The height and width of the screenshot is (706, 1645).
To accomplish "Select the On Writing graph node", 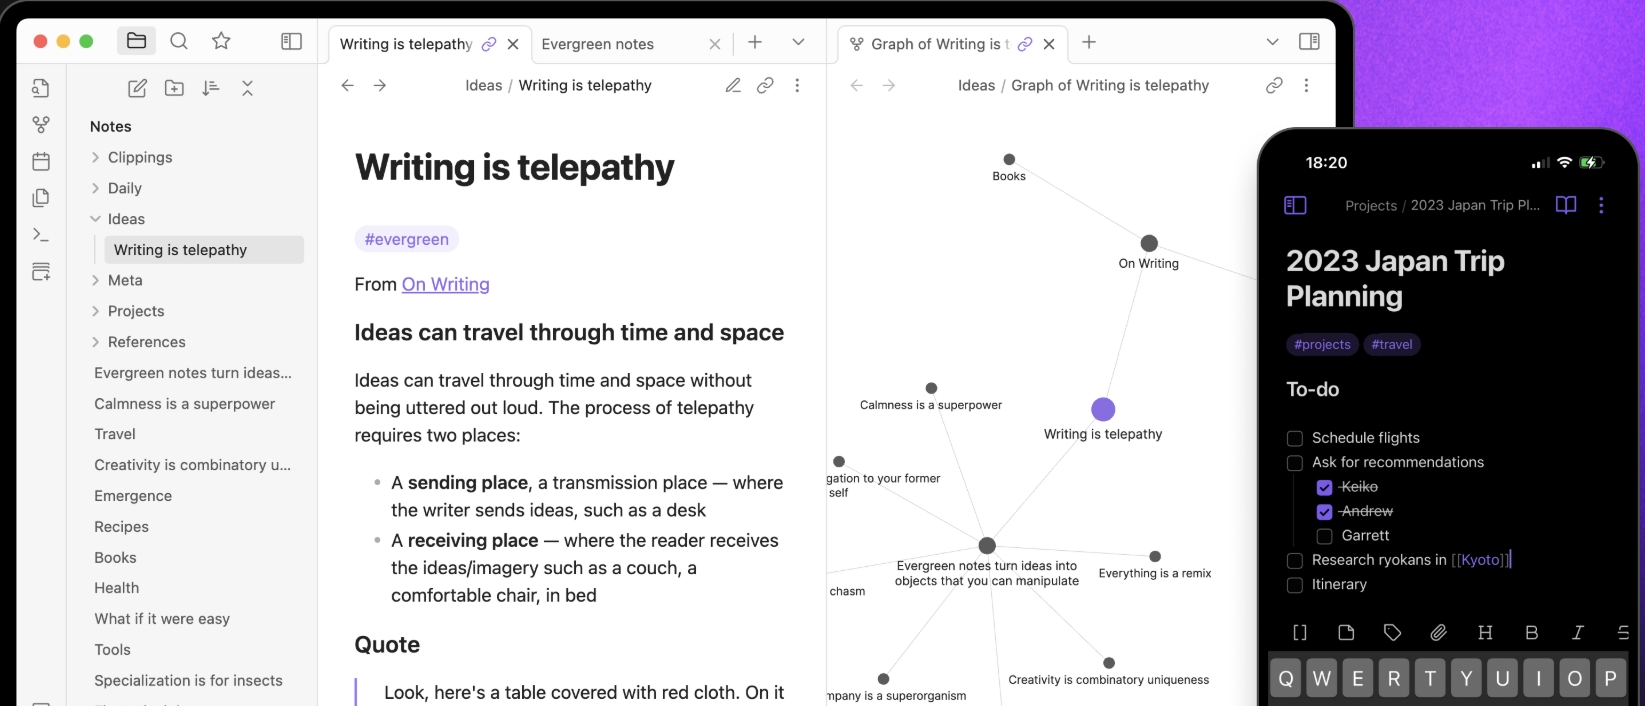I will pos(1149,243).
